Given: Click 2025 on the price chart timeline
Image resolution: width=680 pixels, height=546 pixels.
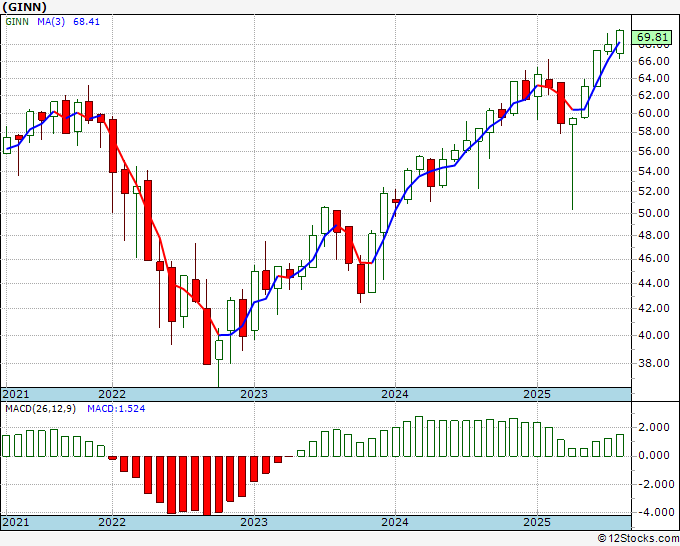Looking at the screenshot, I should click(537, 394).
